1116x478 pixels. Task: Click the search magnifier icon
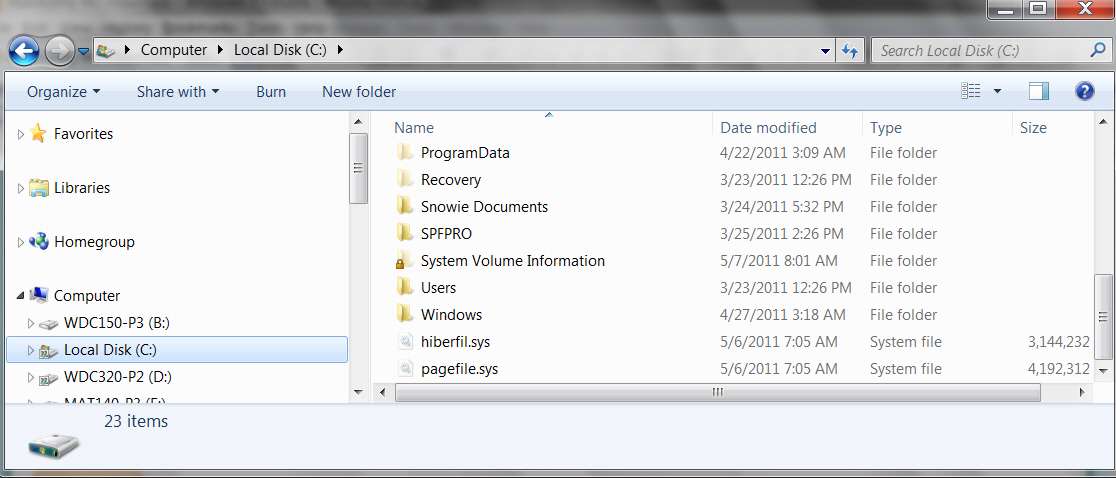1098,50
